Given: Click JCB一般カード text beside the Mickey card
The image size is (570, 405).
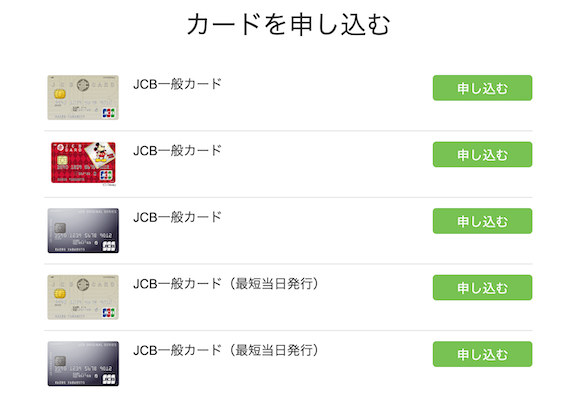Looking at the screenshot, I should (x=177, y=151).
